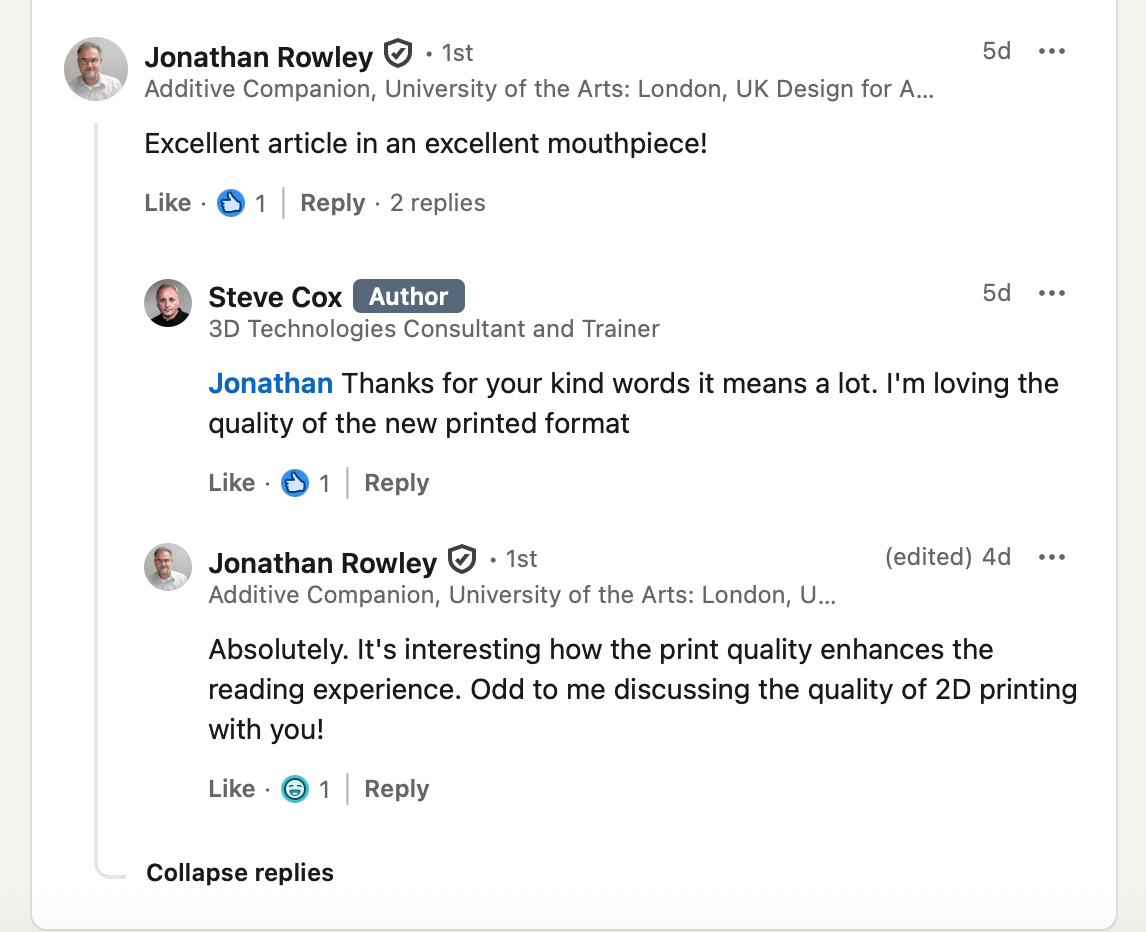The width and height of the screenshot is (1146, 932).
Task: Like the 'Excellent article' comment
Action: (167, 203)
